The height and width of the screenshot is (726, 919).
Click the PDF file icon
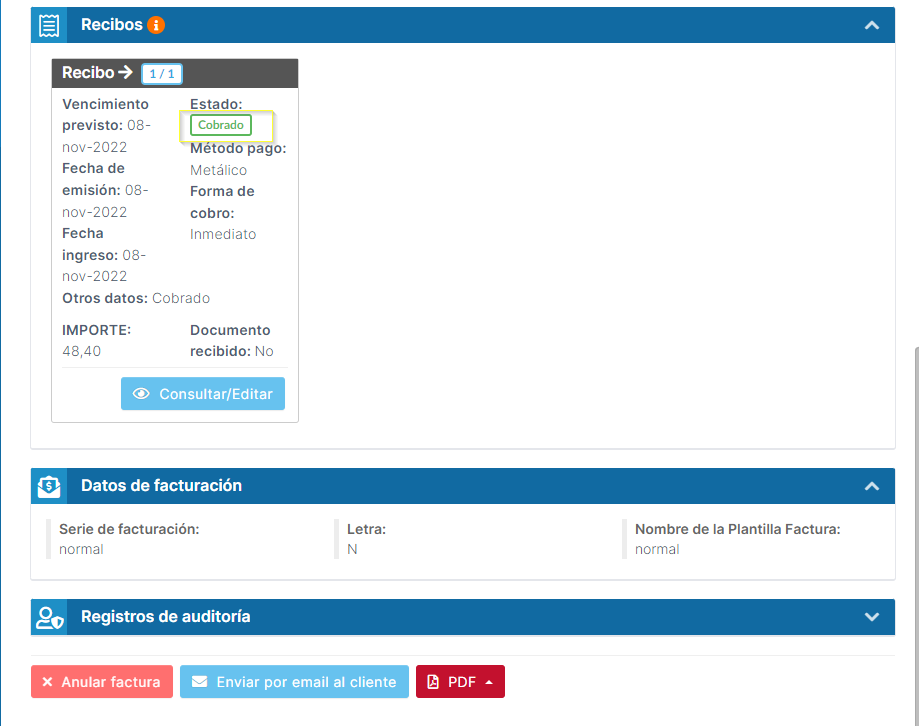[433, 682]
